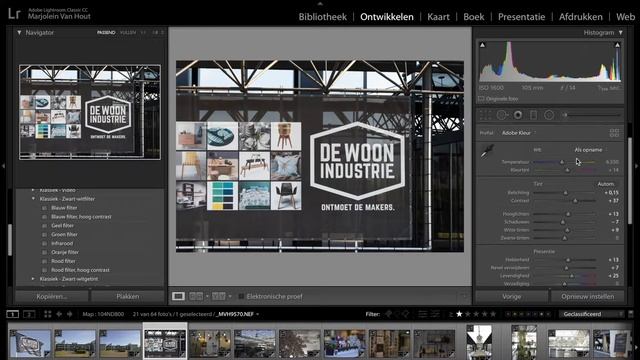Switch to Loupe view in toolbar

178,296
